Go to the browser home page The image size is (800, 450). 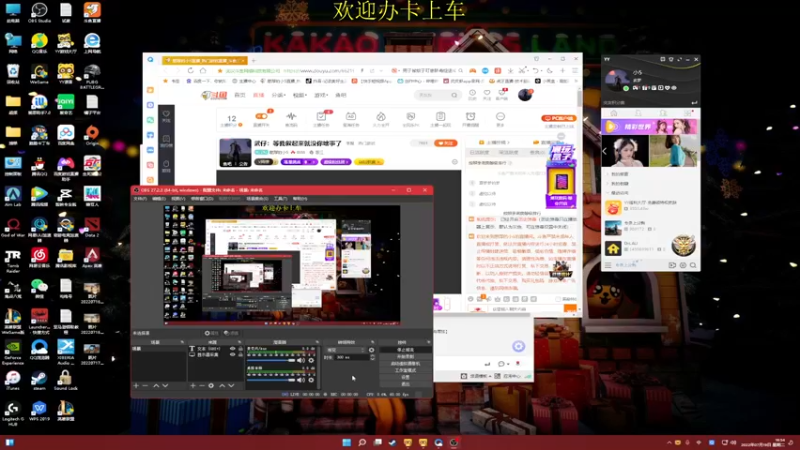coord(203,70)
